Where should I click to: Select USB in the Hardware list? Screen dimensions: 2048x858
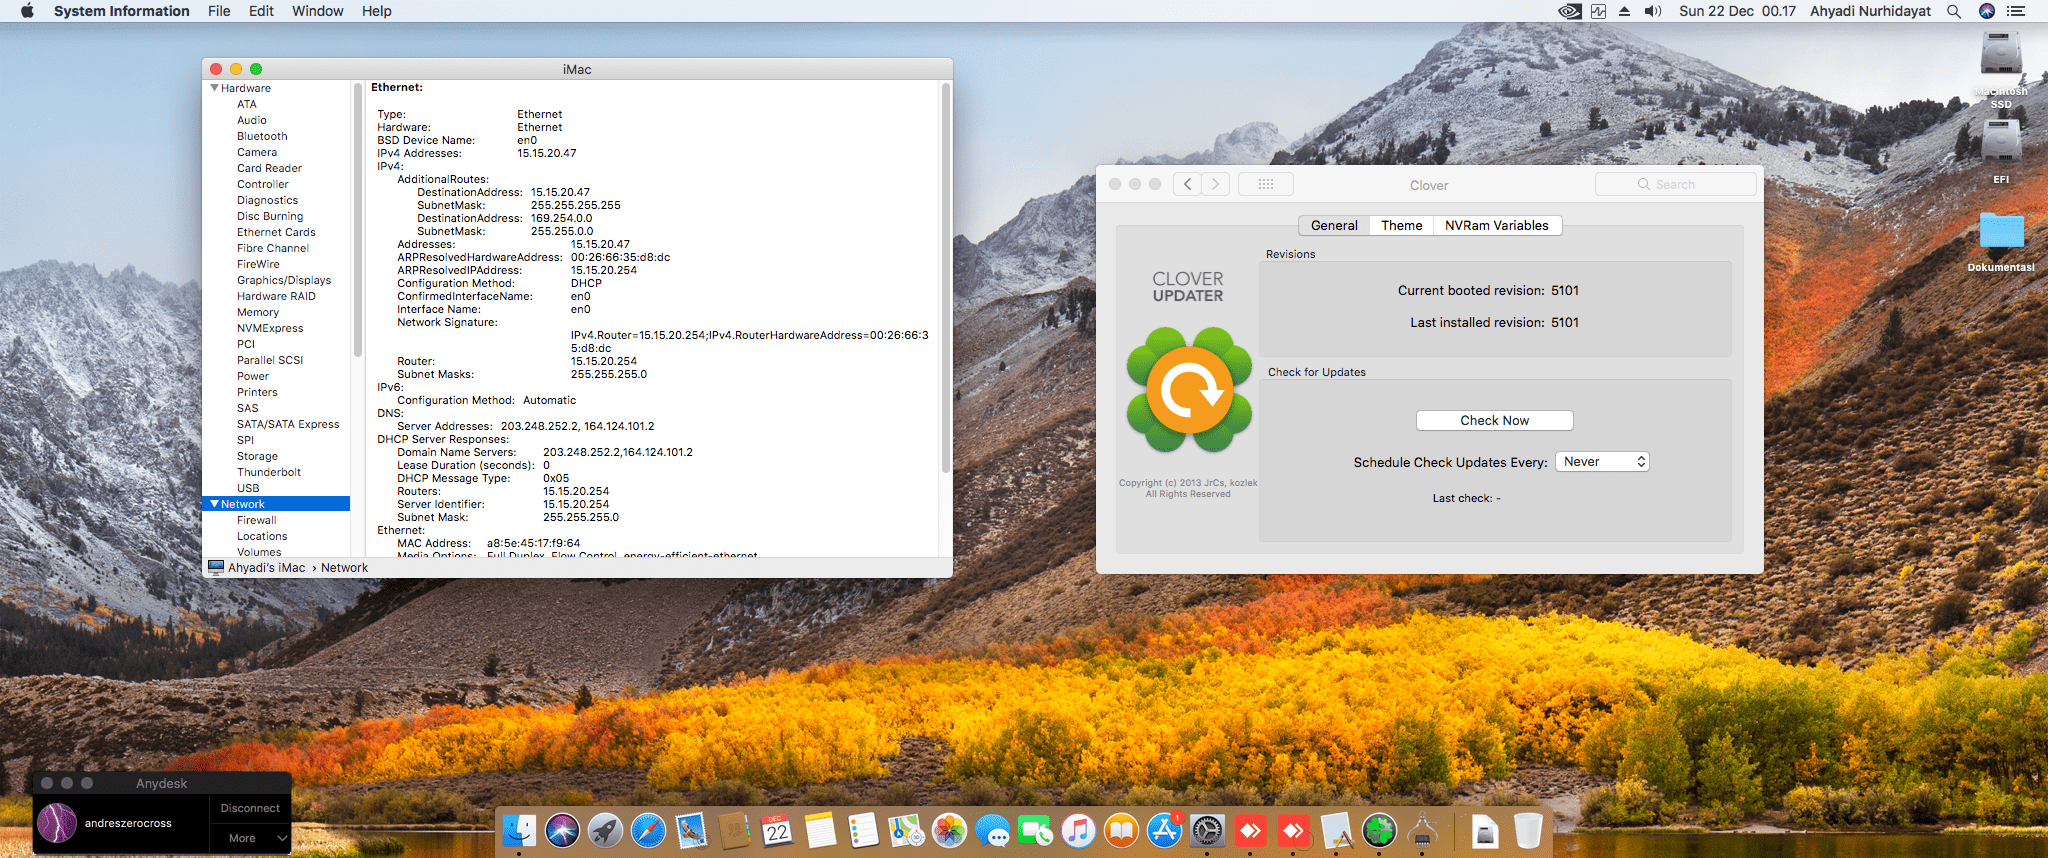click(x=248, y=488)
